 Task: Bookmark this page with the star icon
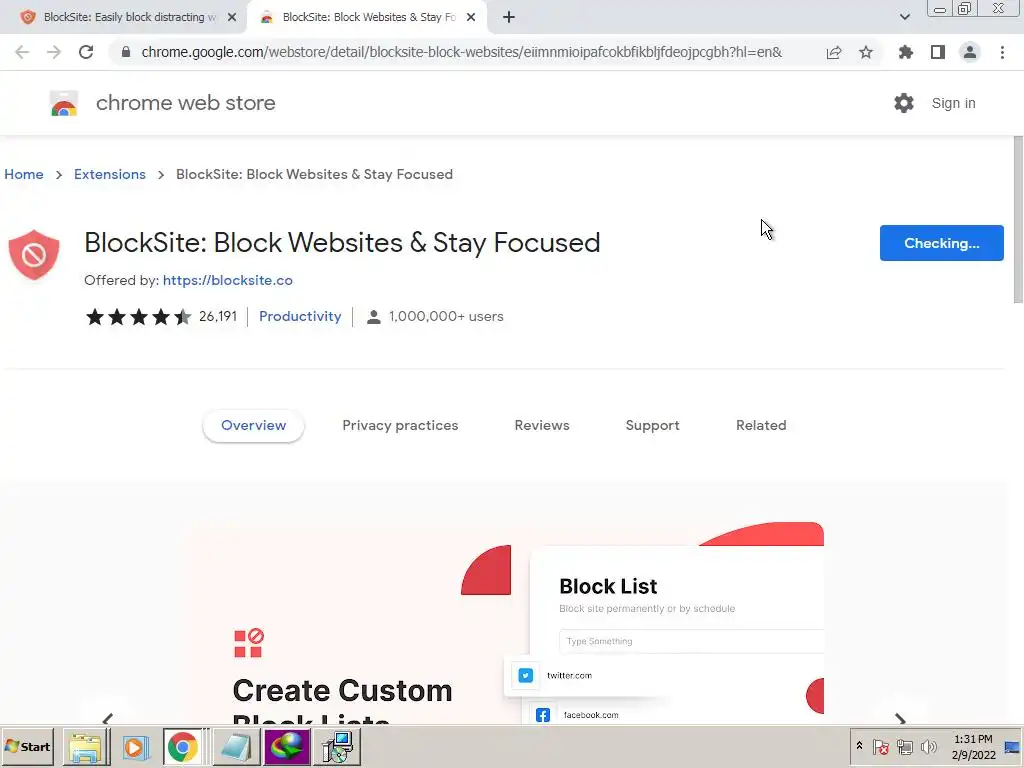[x=866, y=52]
